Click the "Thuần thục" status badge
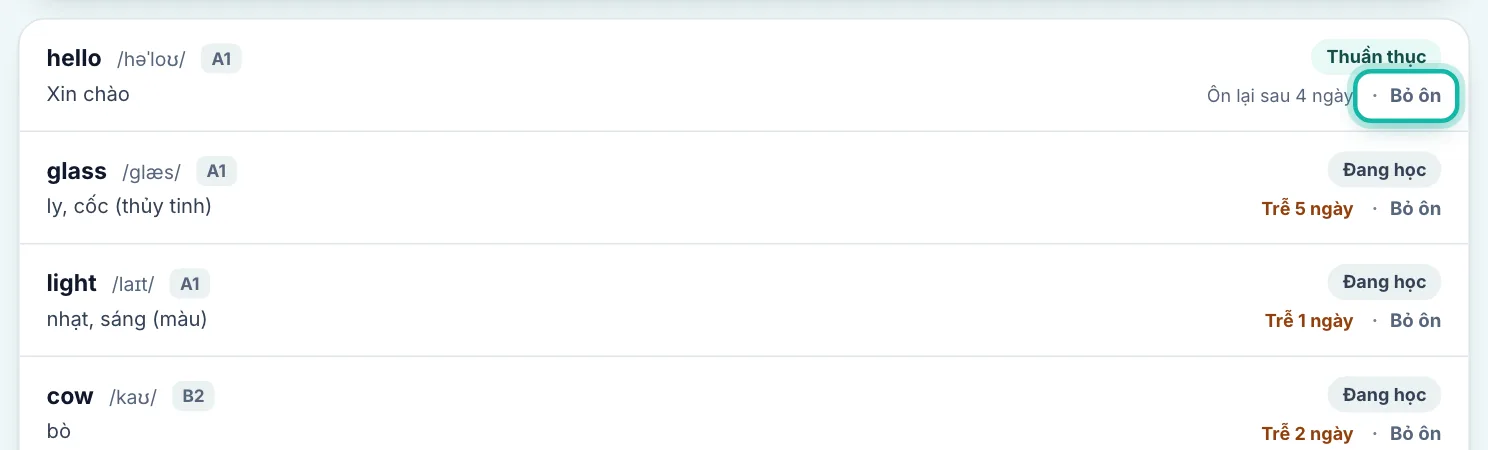The width and height of the screenshot is (1488, 450). 1376,57
